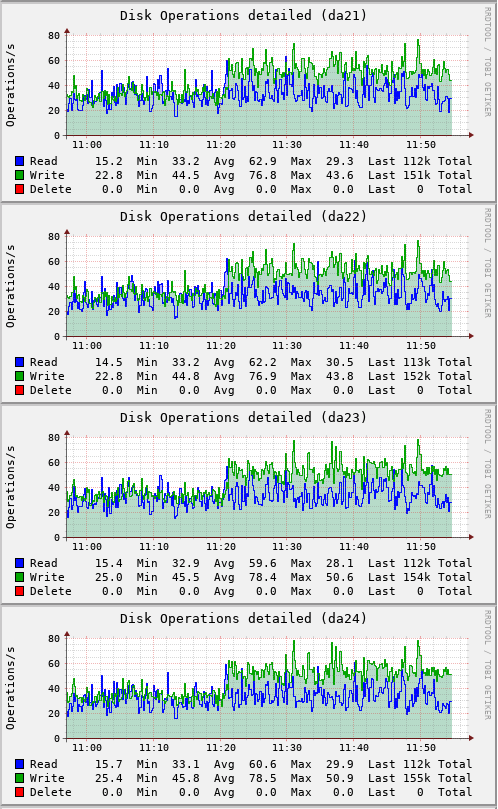Click the title 'Disk Operations detailed (da21)'
Viewport: 498px width, 809px height.
coord(243,15)
